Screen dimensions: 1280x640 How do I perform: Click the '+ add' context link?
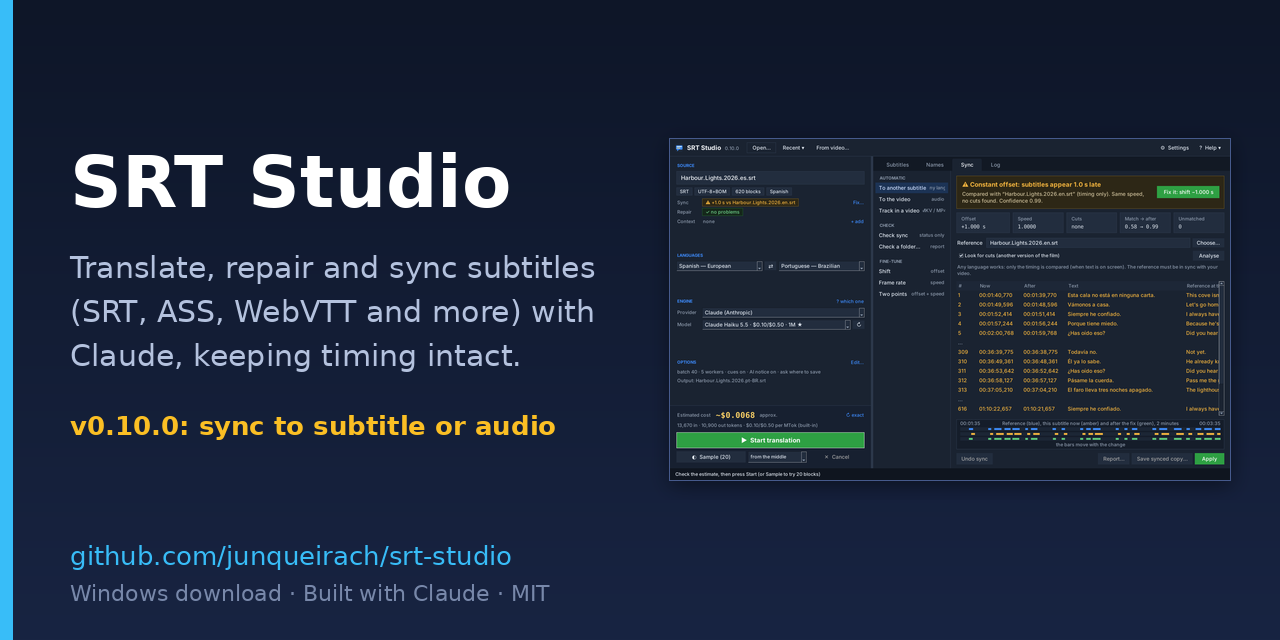tap(857, 221)
